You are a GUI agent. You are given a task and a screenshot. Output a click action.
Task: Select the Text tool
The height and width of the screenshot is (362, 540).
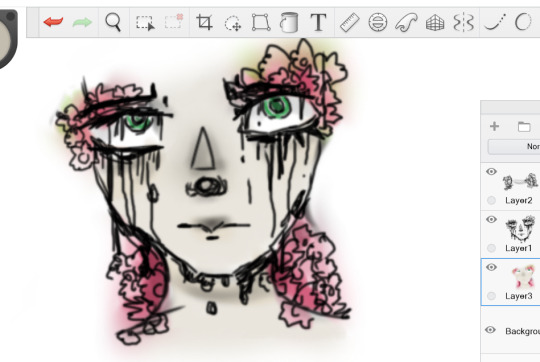tap(318, 22)
